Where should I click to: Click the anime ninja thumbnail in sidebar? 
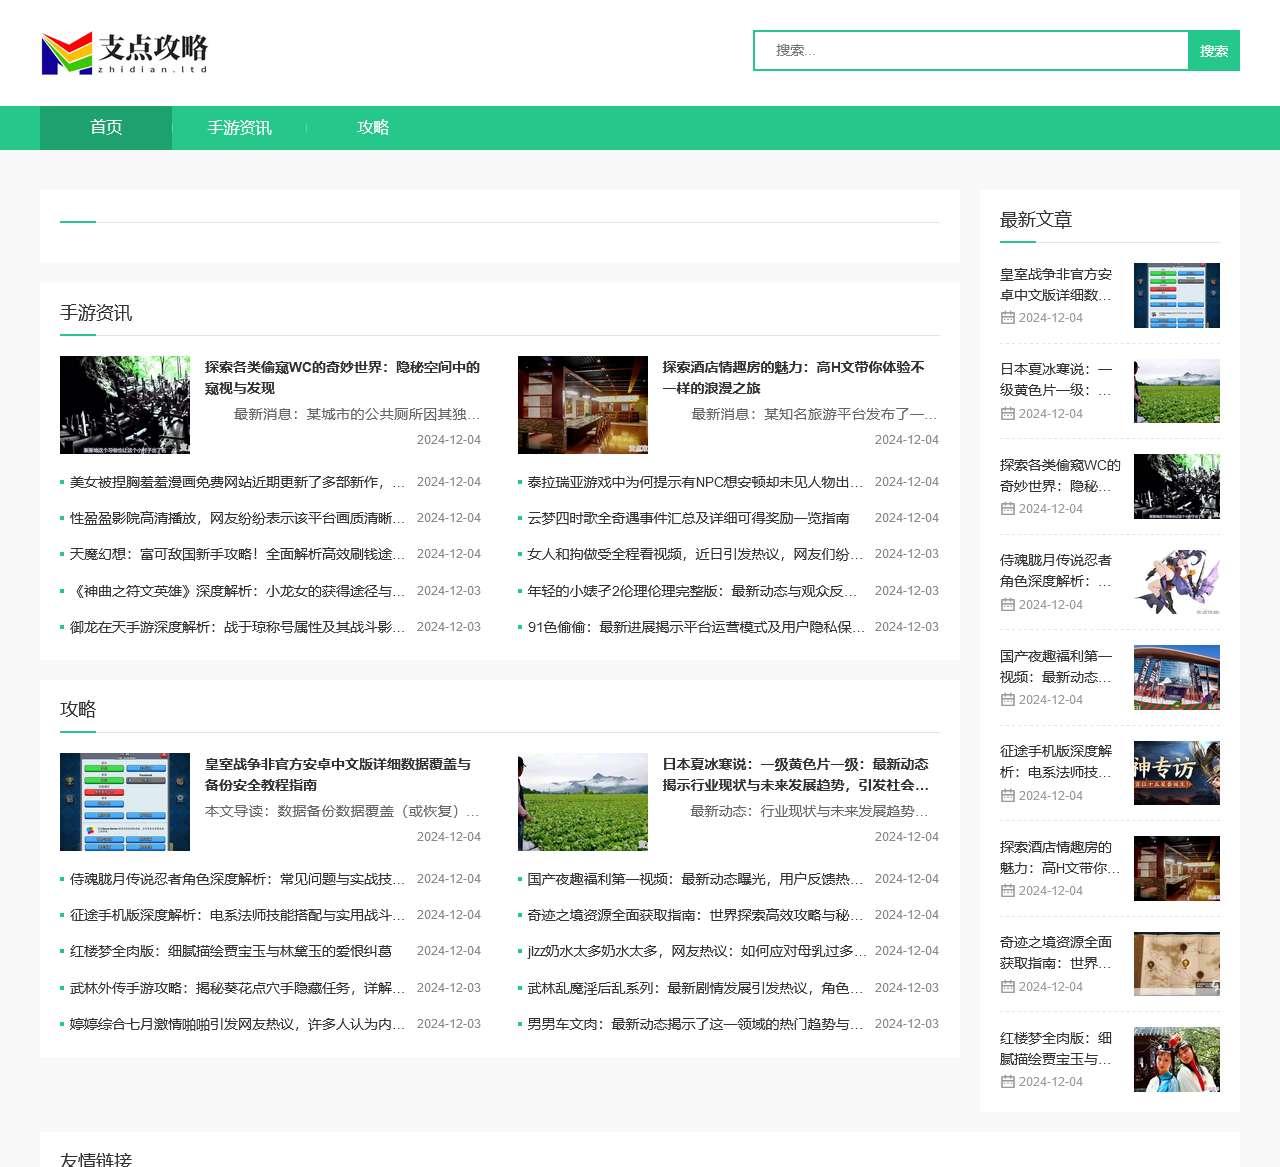click(1176, 582)
